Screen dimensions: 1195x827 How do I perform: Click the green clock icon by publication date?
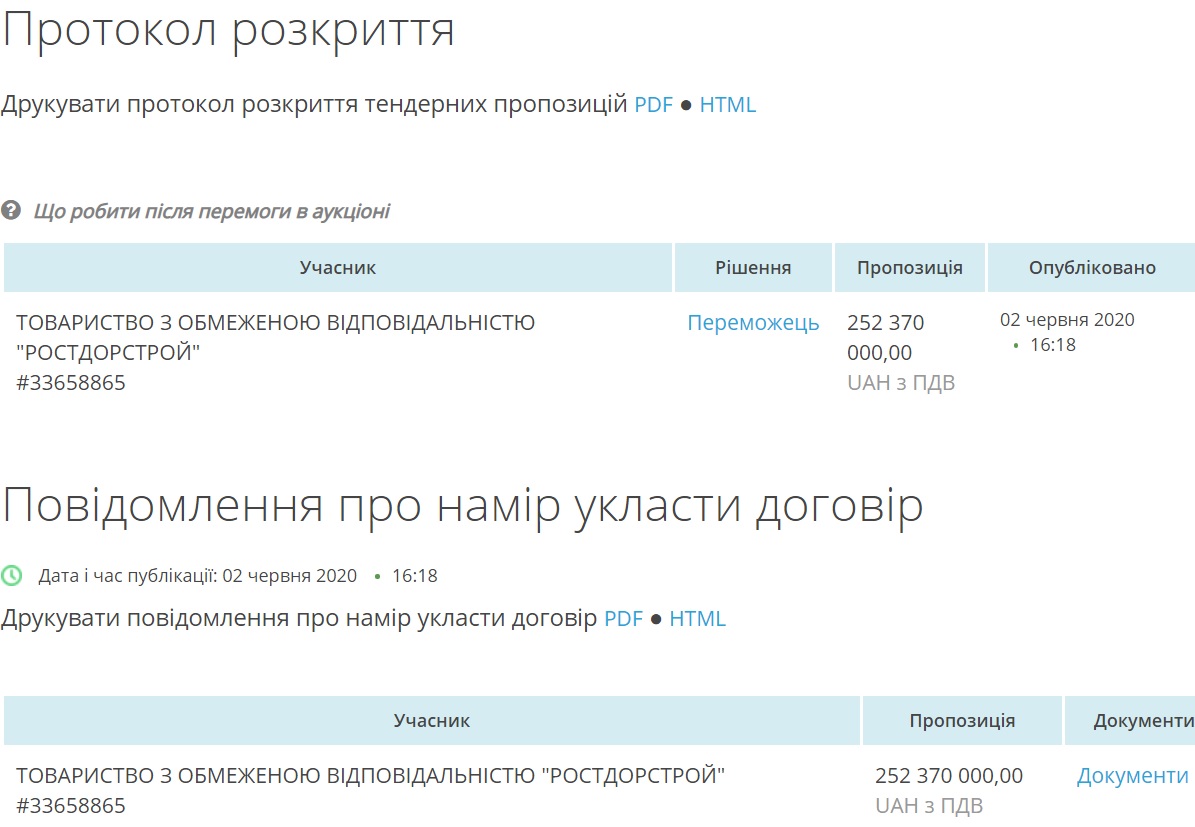point(11,575)
